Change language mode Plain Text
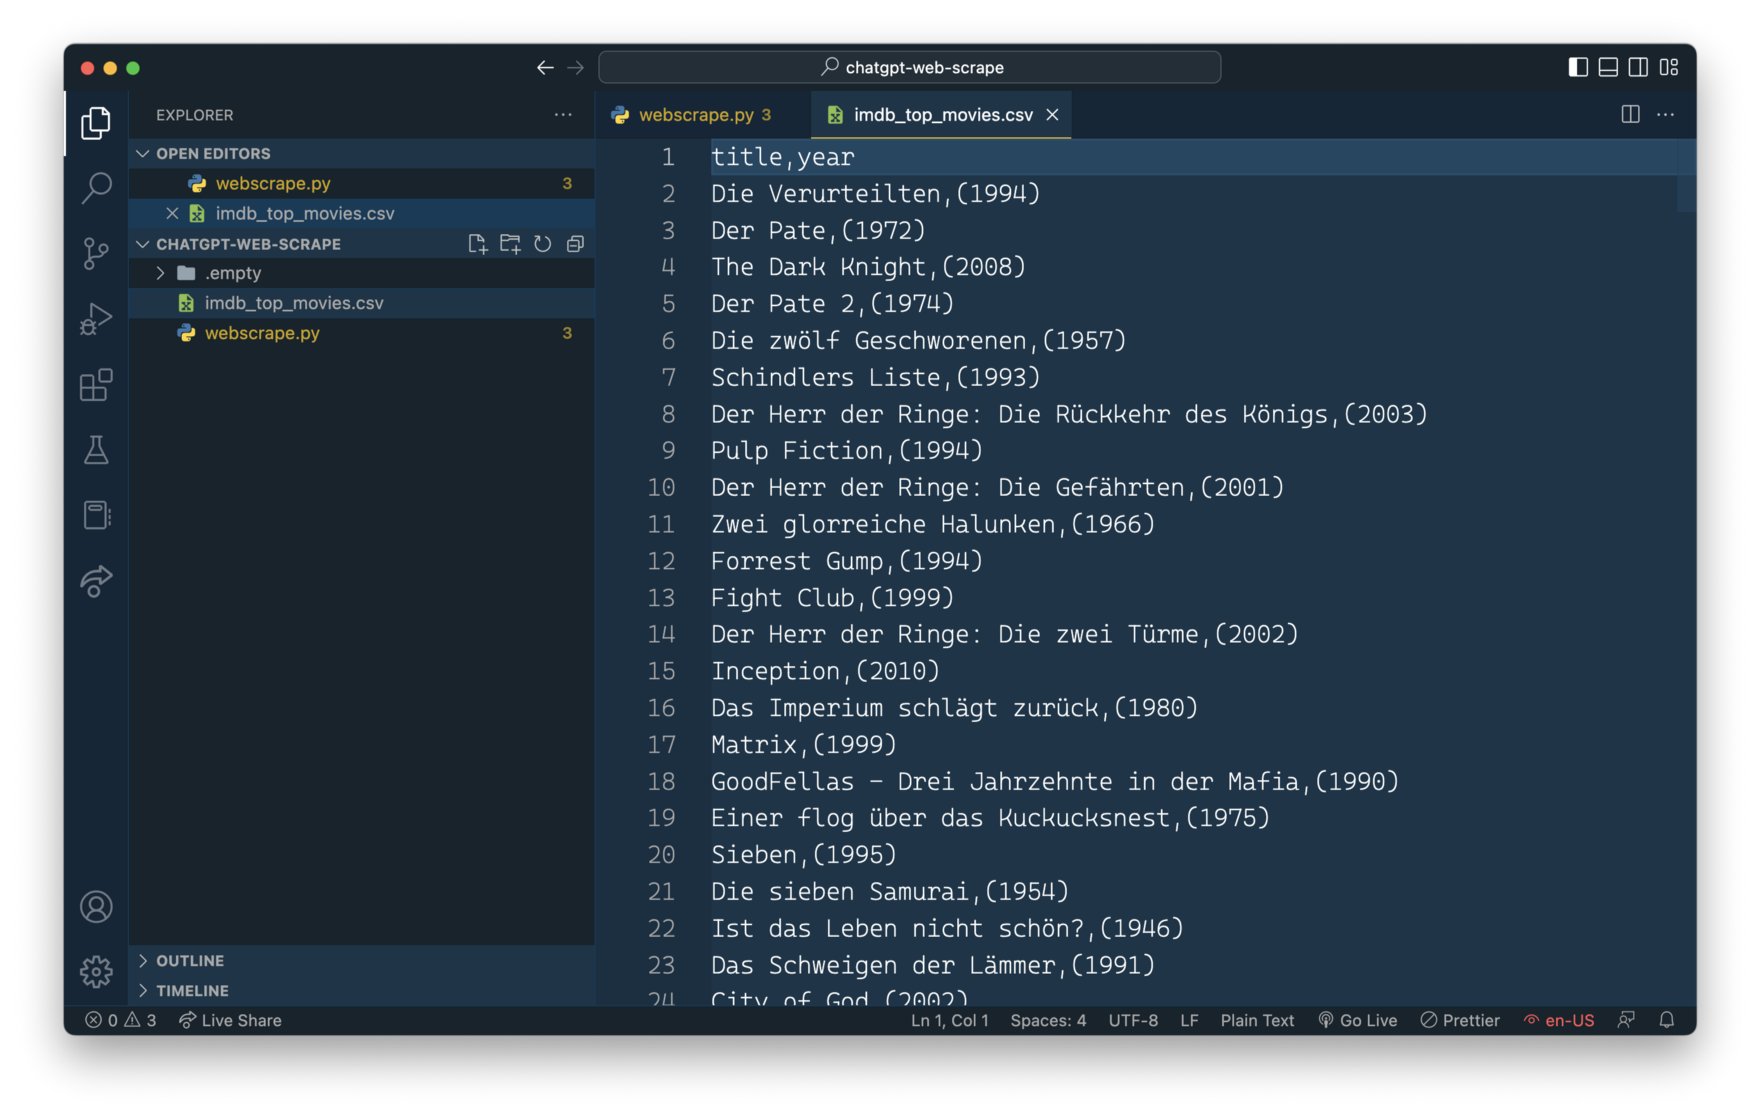The height and width of the screenshot is (1119, 1760). point(1257,1020)
